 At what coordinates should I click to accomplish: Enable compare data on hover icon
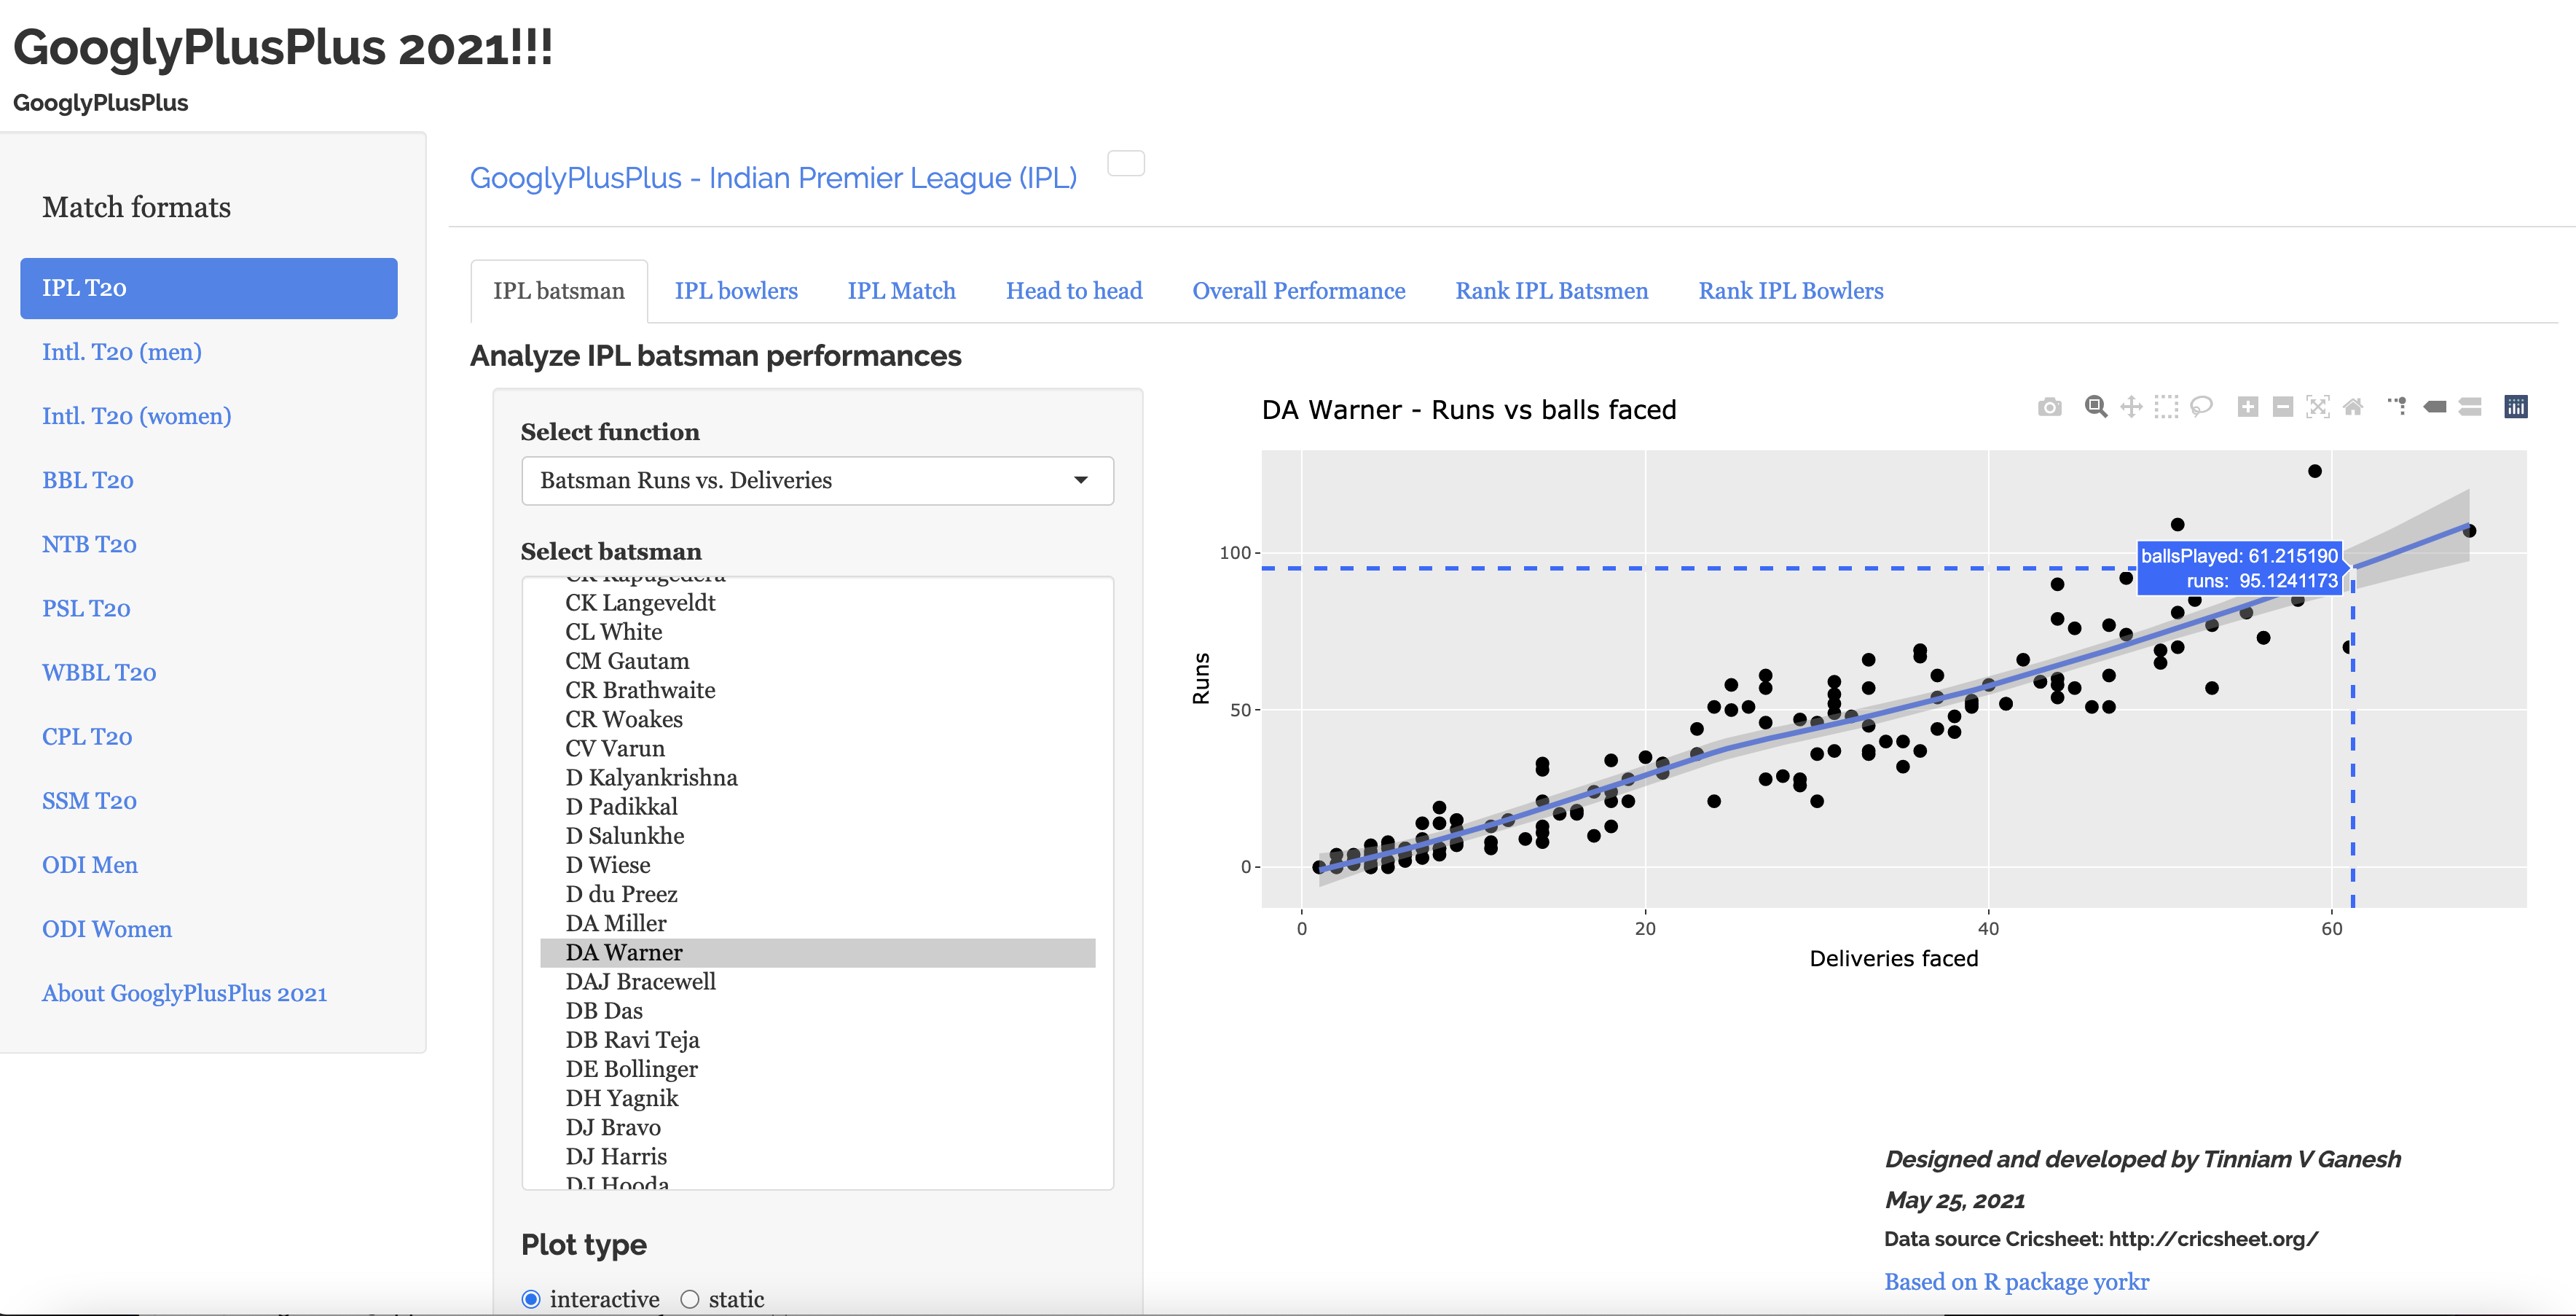point(2470,407)
